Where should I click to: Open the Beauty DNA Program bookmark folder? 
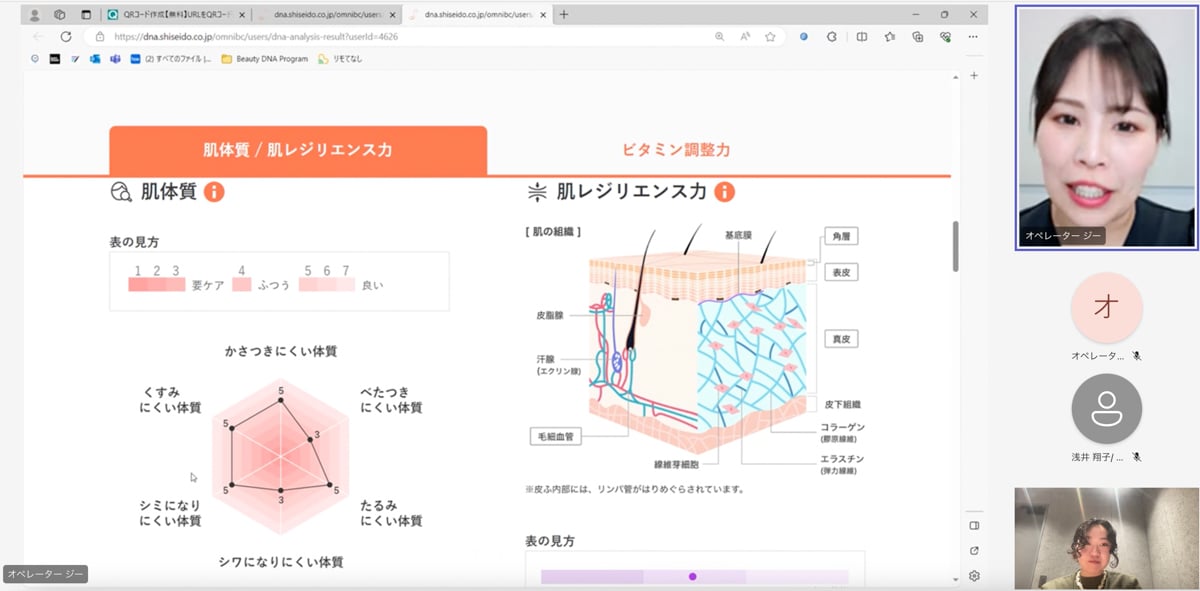click(x=264, y=59)
